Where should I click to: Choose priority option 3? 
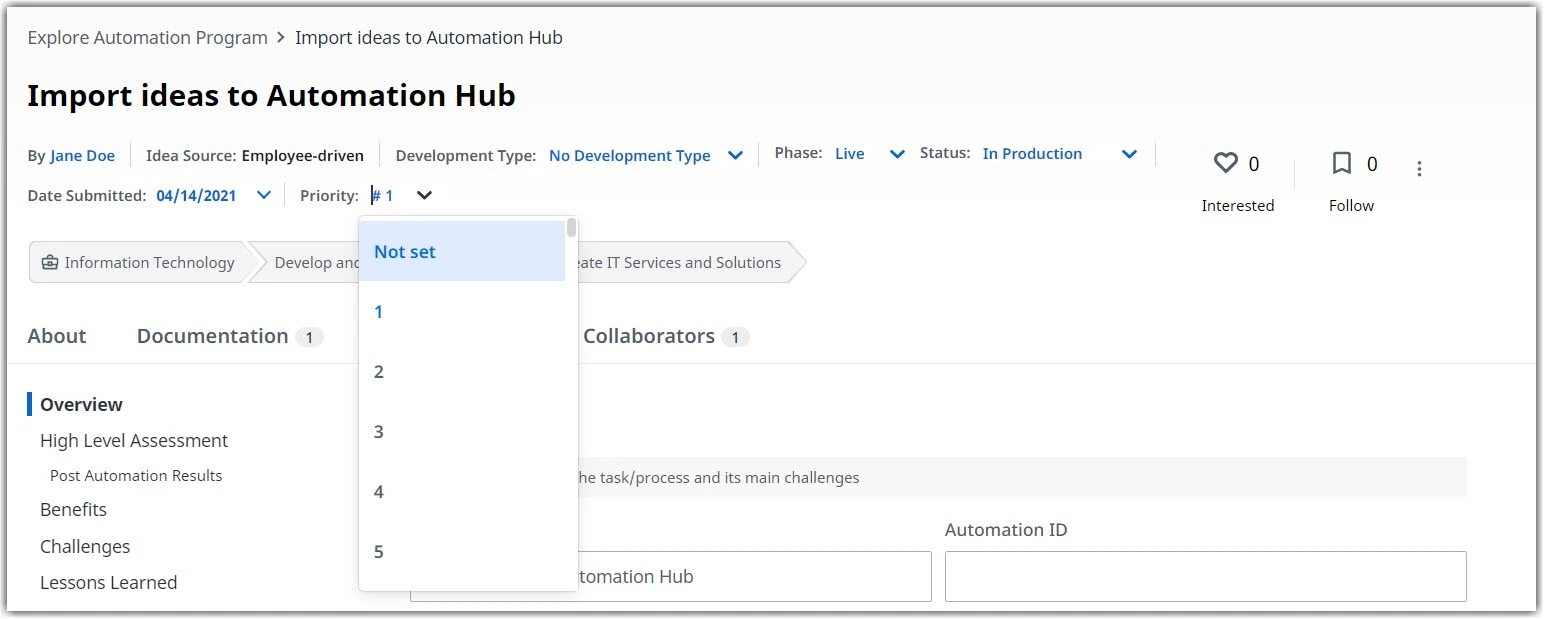(x=462, y=432)
